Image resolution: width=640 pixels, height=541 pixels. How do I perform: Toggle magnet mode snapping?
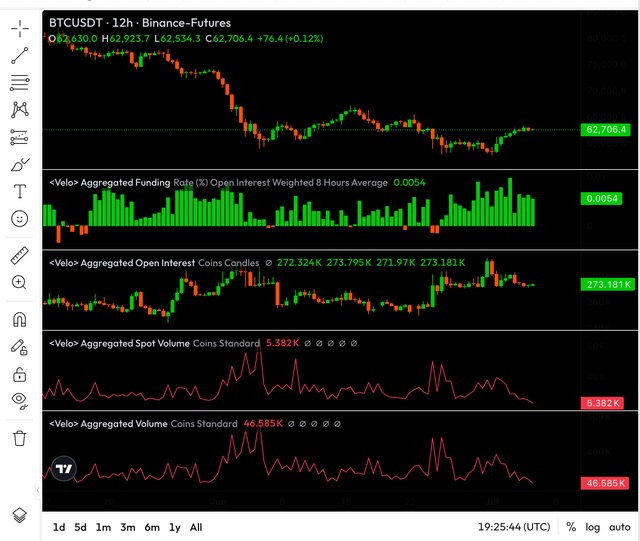[x=20, y=319]
